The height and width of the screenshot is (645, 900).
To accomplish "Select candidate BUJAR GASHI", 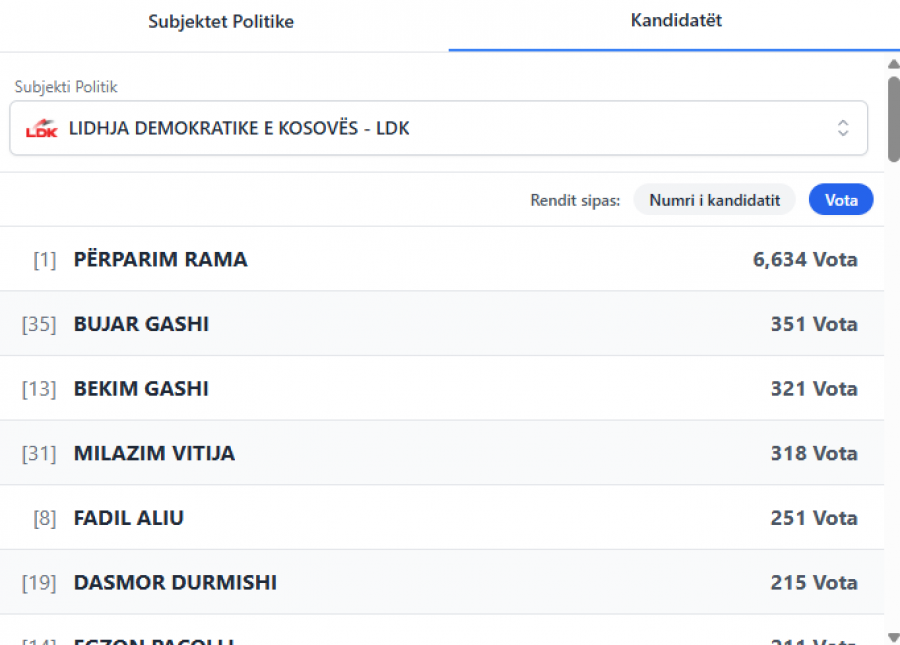I will click(141, 324).
